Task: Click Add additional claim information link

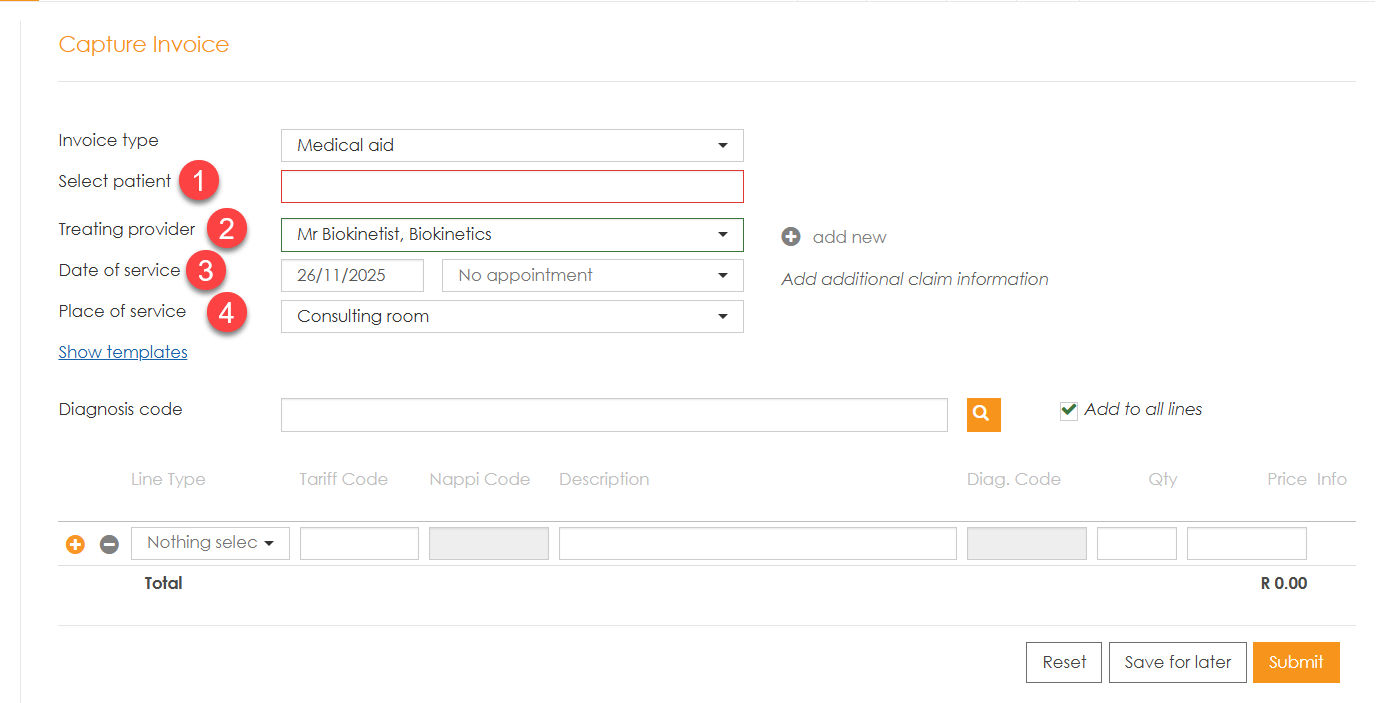Action: coord(914,279)
